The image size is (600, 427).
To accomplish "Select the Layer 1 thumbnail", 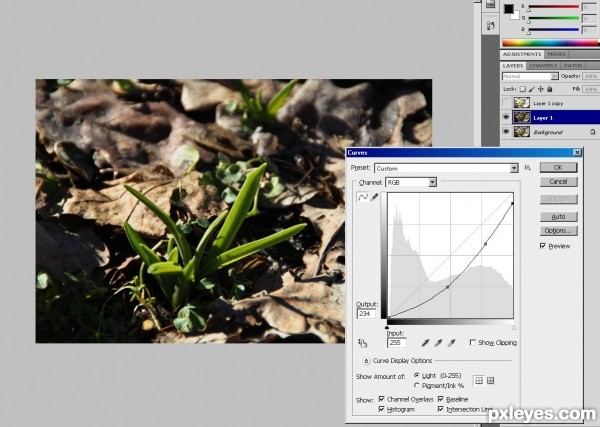I will coord(522,117).
